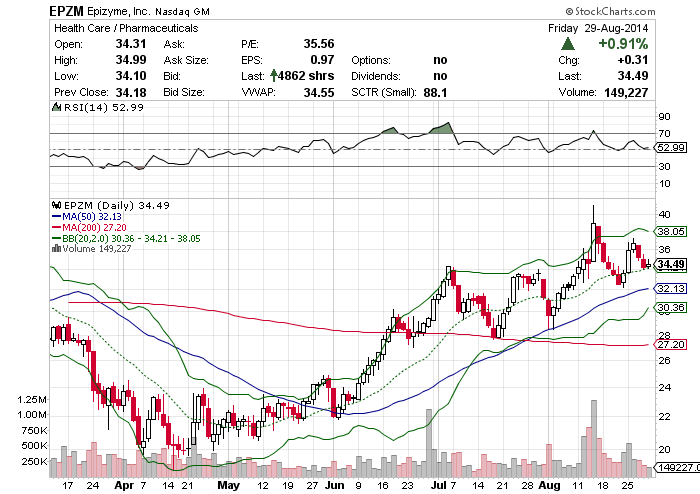Screen dimensions: 700x494
Task: Click the tallest mid-August volume bar
Action: click(594, 438)
